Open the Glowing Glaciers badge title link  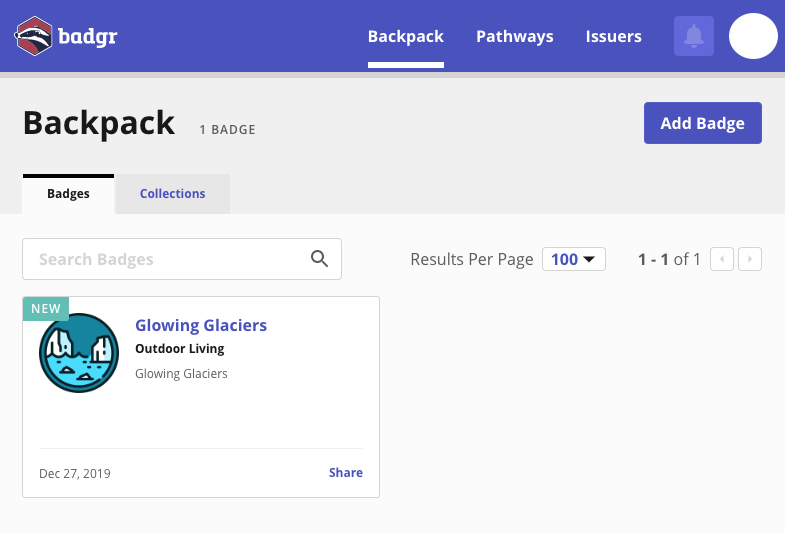(x=201, y=325)
